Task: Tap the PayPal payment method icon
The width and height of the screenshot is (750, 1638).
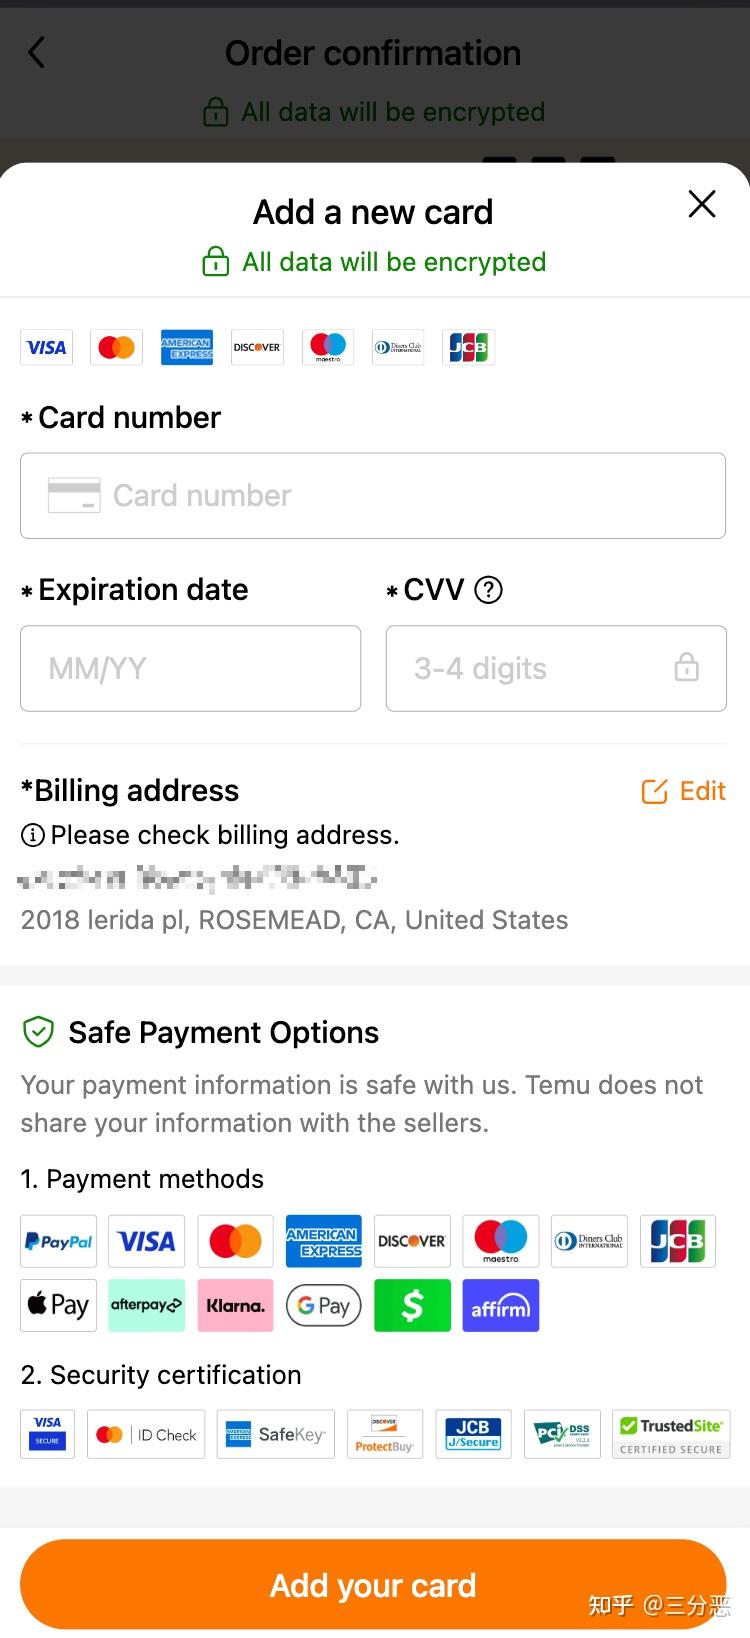Action: [59, 1241]
